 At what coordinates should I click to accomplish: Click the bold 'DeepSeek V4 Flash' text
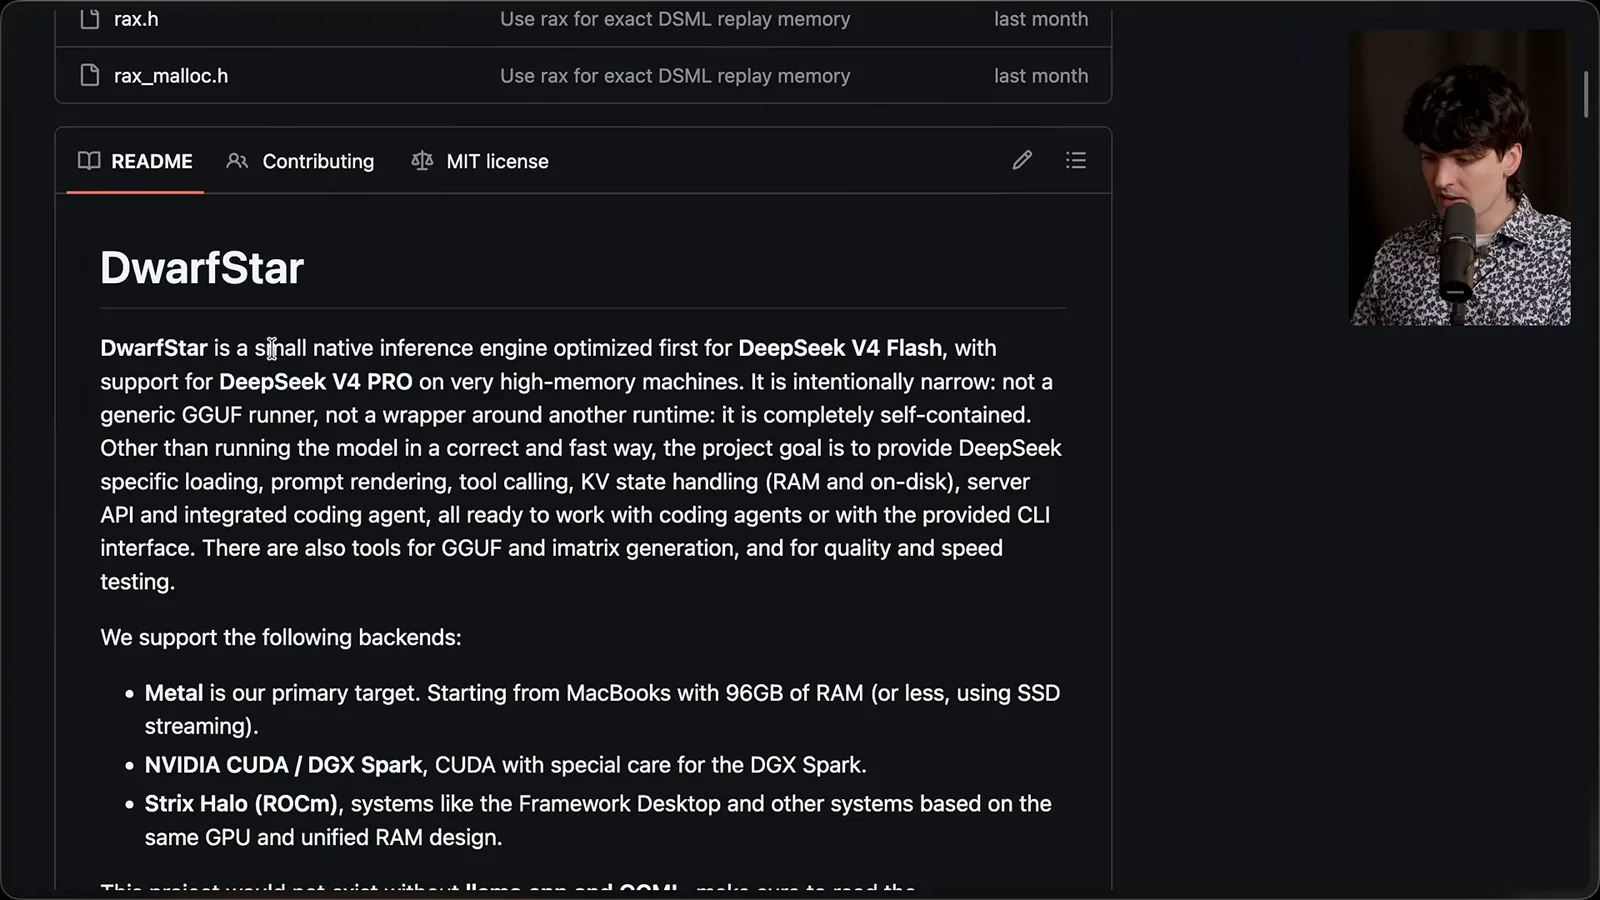[840, 348]
